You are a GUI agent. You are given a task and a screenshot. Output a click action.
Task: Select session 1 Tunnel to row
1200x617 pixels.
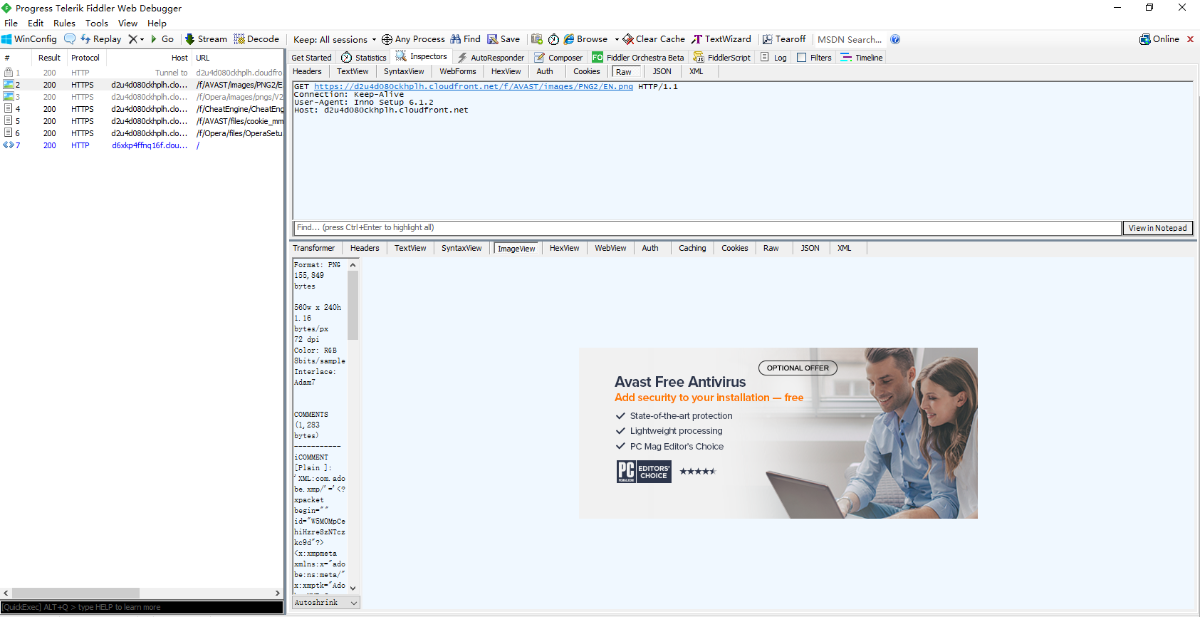pyautogui.click(x=142, y=73)
